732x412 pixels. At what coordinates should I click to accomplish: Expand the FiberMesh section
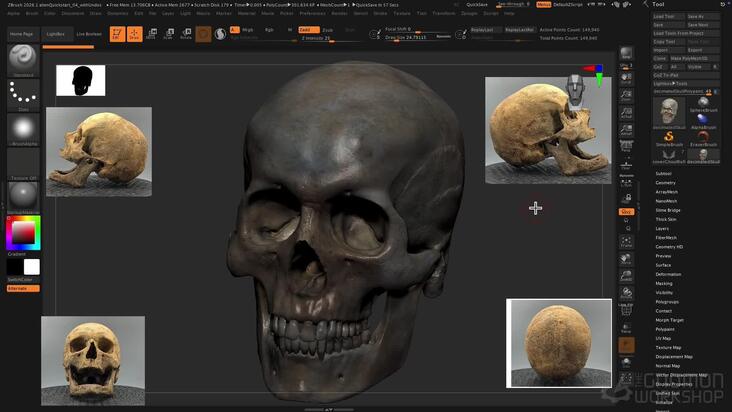666,237
